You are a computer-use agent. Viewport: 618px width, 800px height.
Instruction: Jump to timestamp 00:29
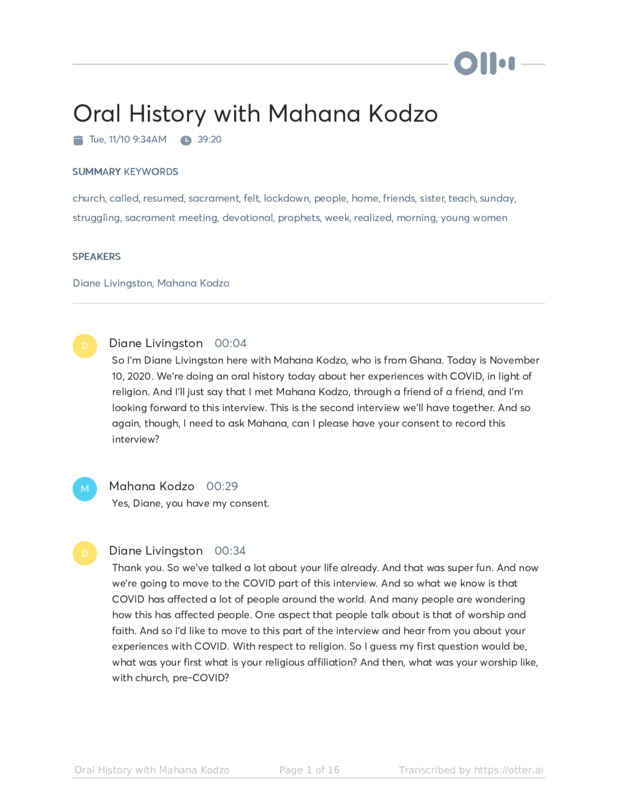[x=222, y=486]
